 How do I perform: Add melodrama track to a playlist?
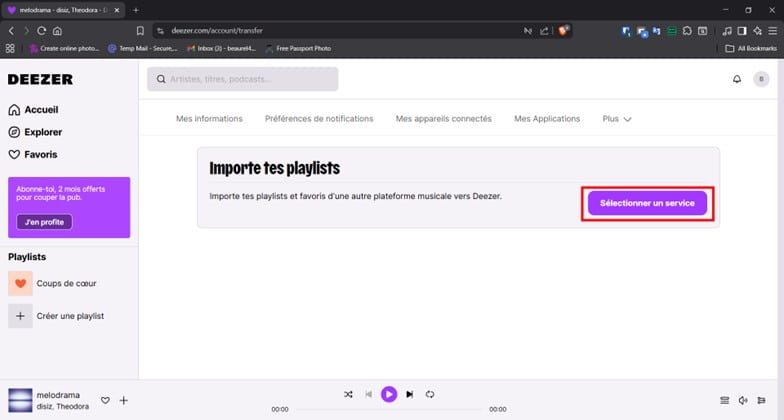coord(124,400)
